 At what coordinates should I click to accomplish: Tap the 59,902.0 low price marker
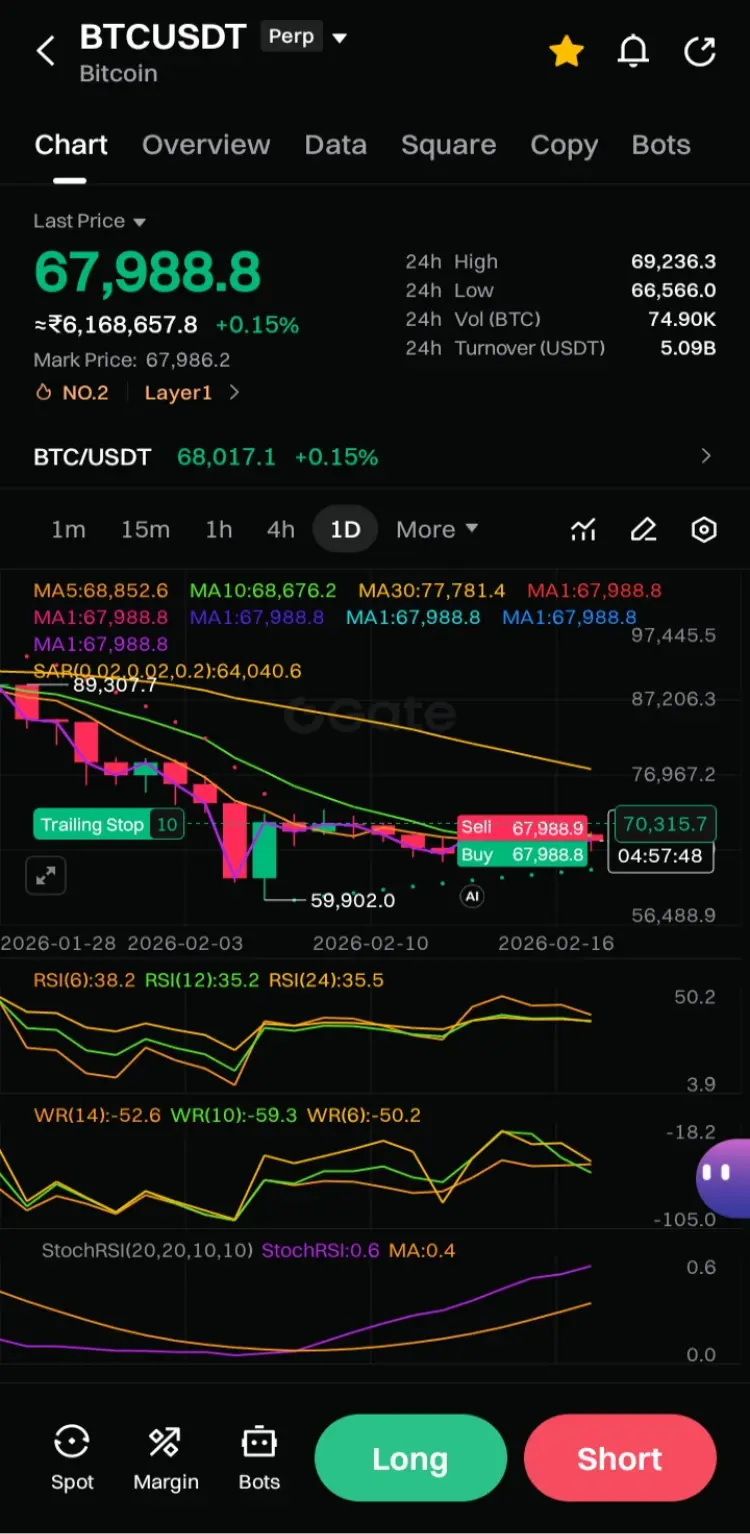[x=352, y=900]
